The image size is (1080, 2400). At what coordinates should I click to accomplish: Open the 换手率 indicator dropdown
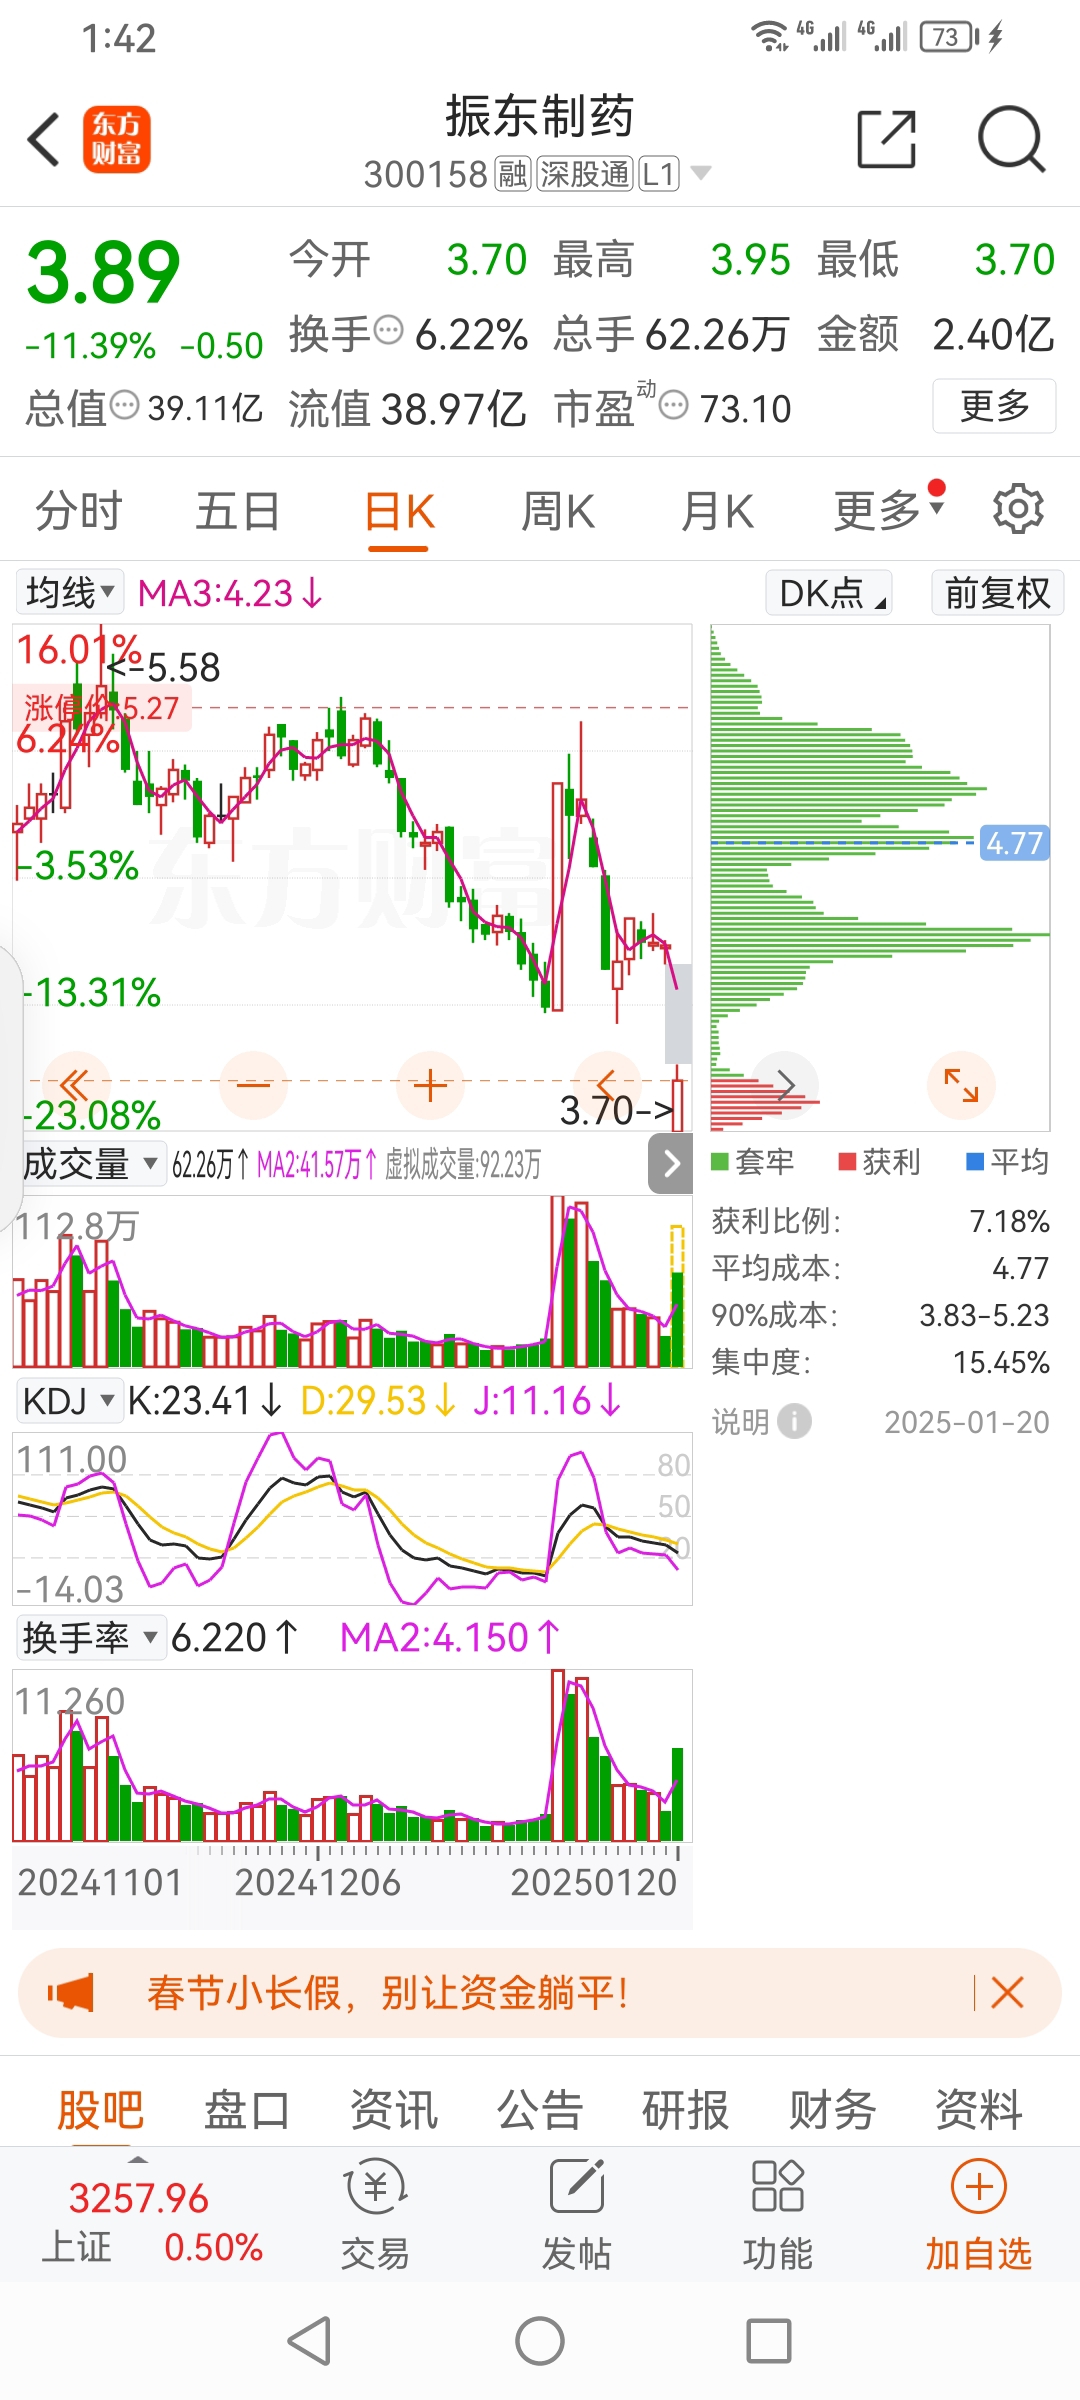(90, 1637)
